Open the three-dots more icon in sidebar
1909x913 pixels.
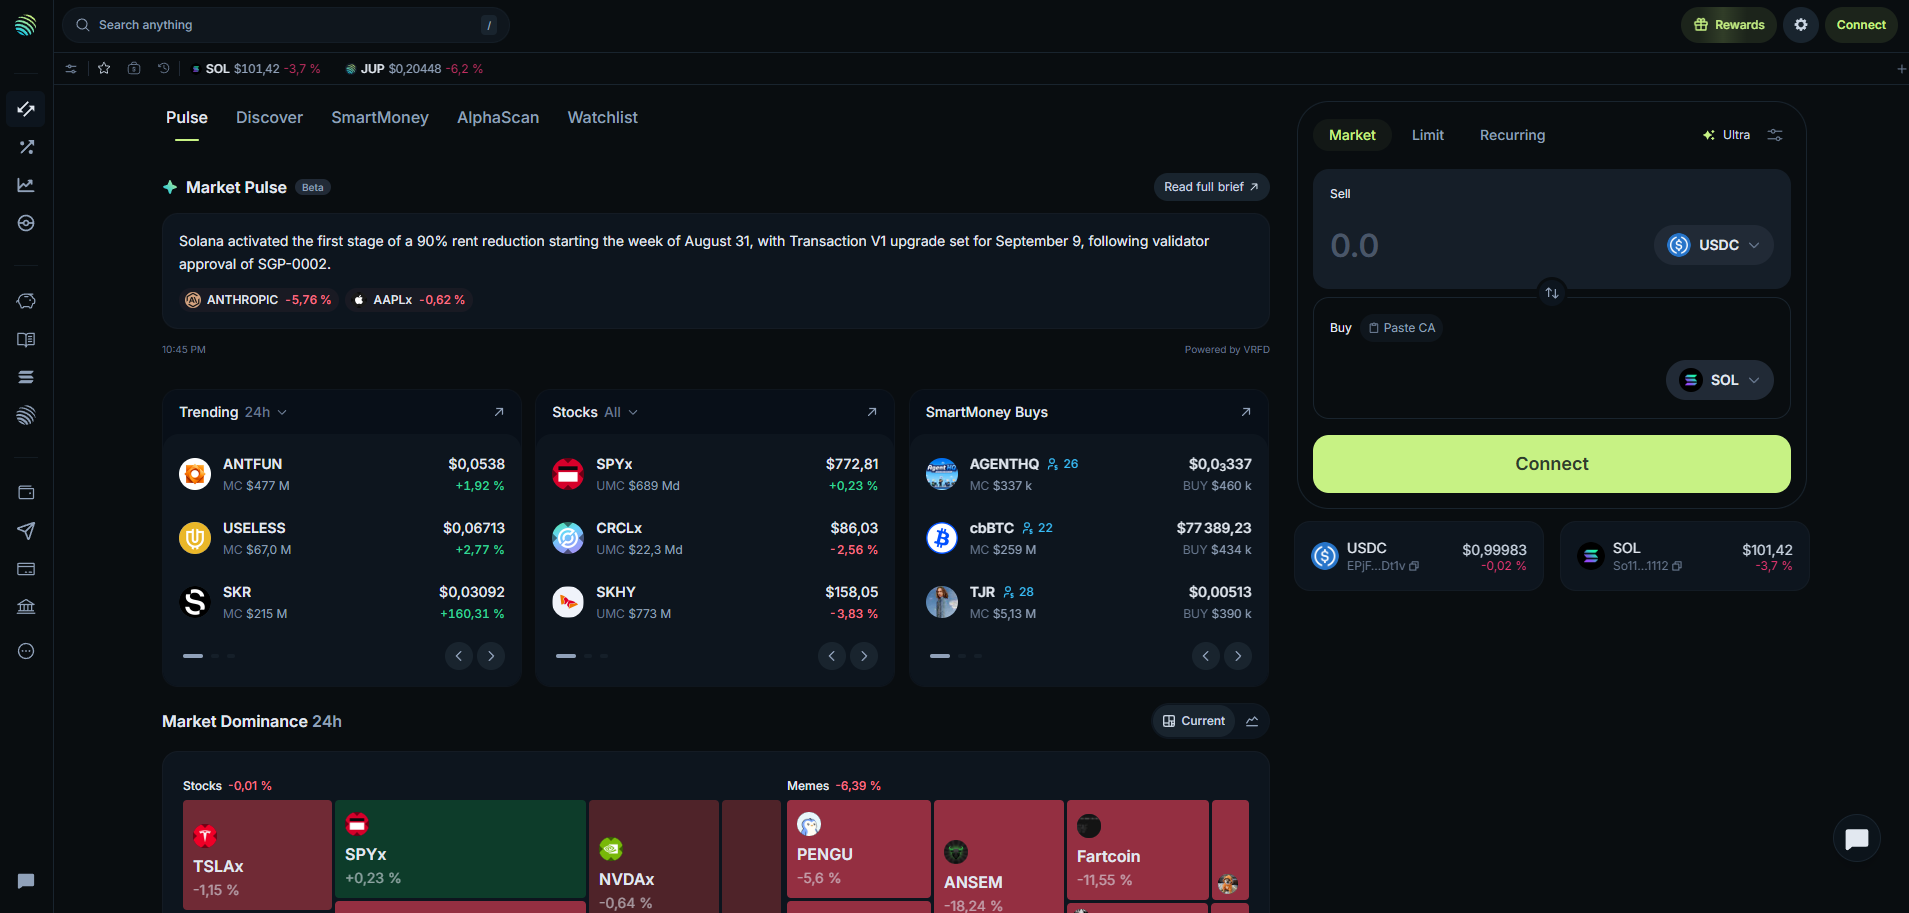26,651
